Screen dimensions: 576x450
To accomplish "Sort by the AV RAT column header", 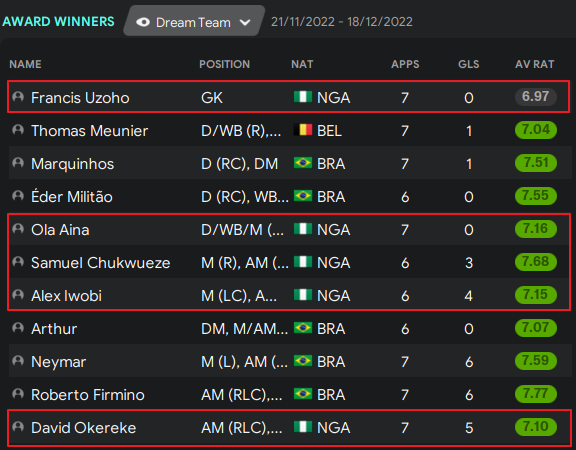I will pos(534,64).
